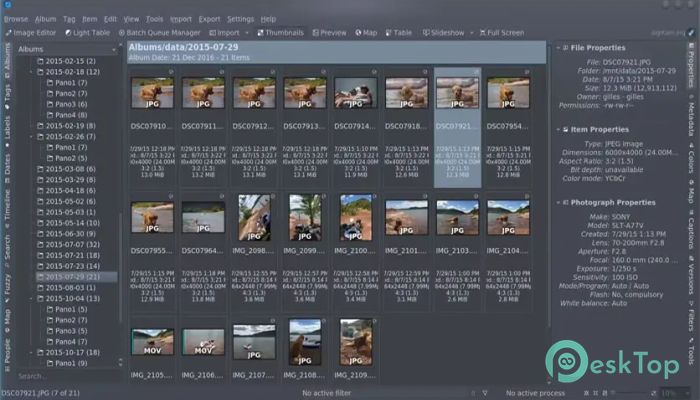Viewport: 700px width, 400px height.
Task: Open the Timeline left sidebar tab
Action: click(8, 208)
